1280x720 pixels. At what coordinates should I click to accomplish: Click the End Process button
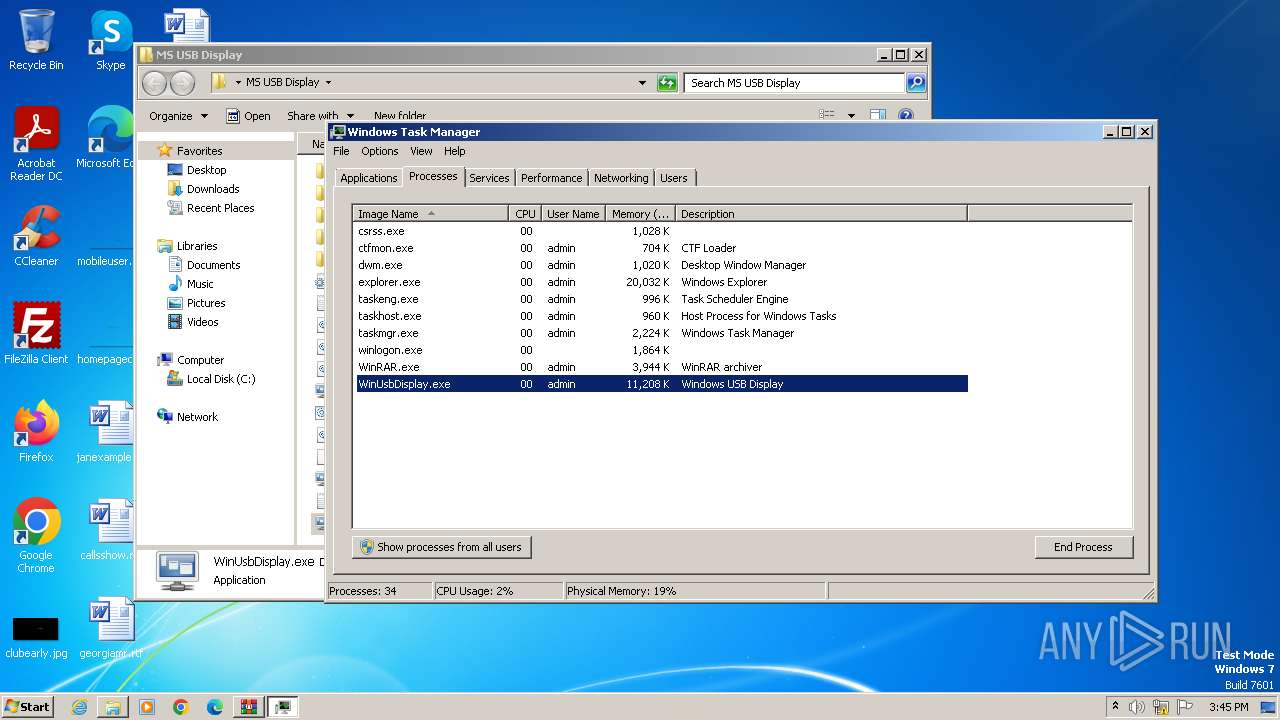[x=1083, y=547]
